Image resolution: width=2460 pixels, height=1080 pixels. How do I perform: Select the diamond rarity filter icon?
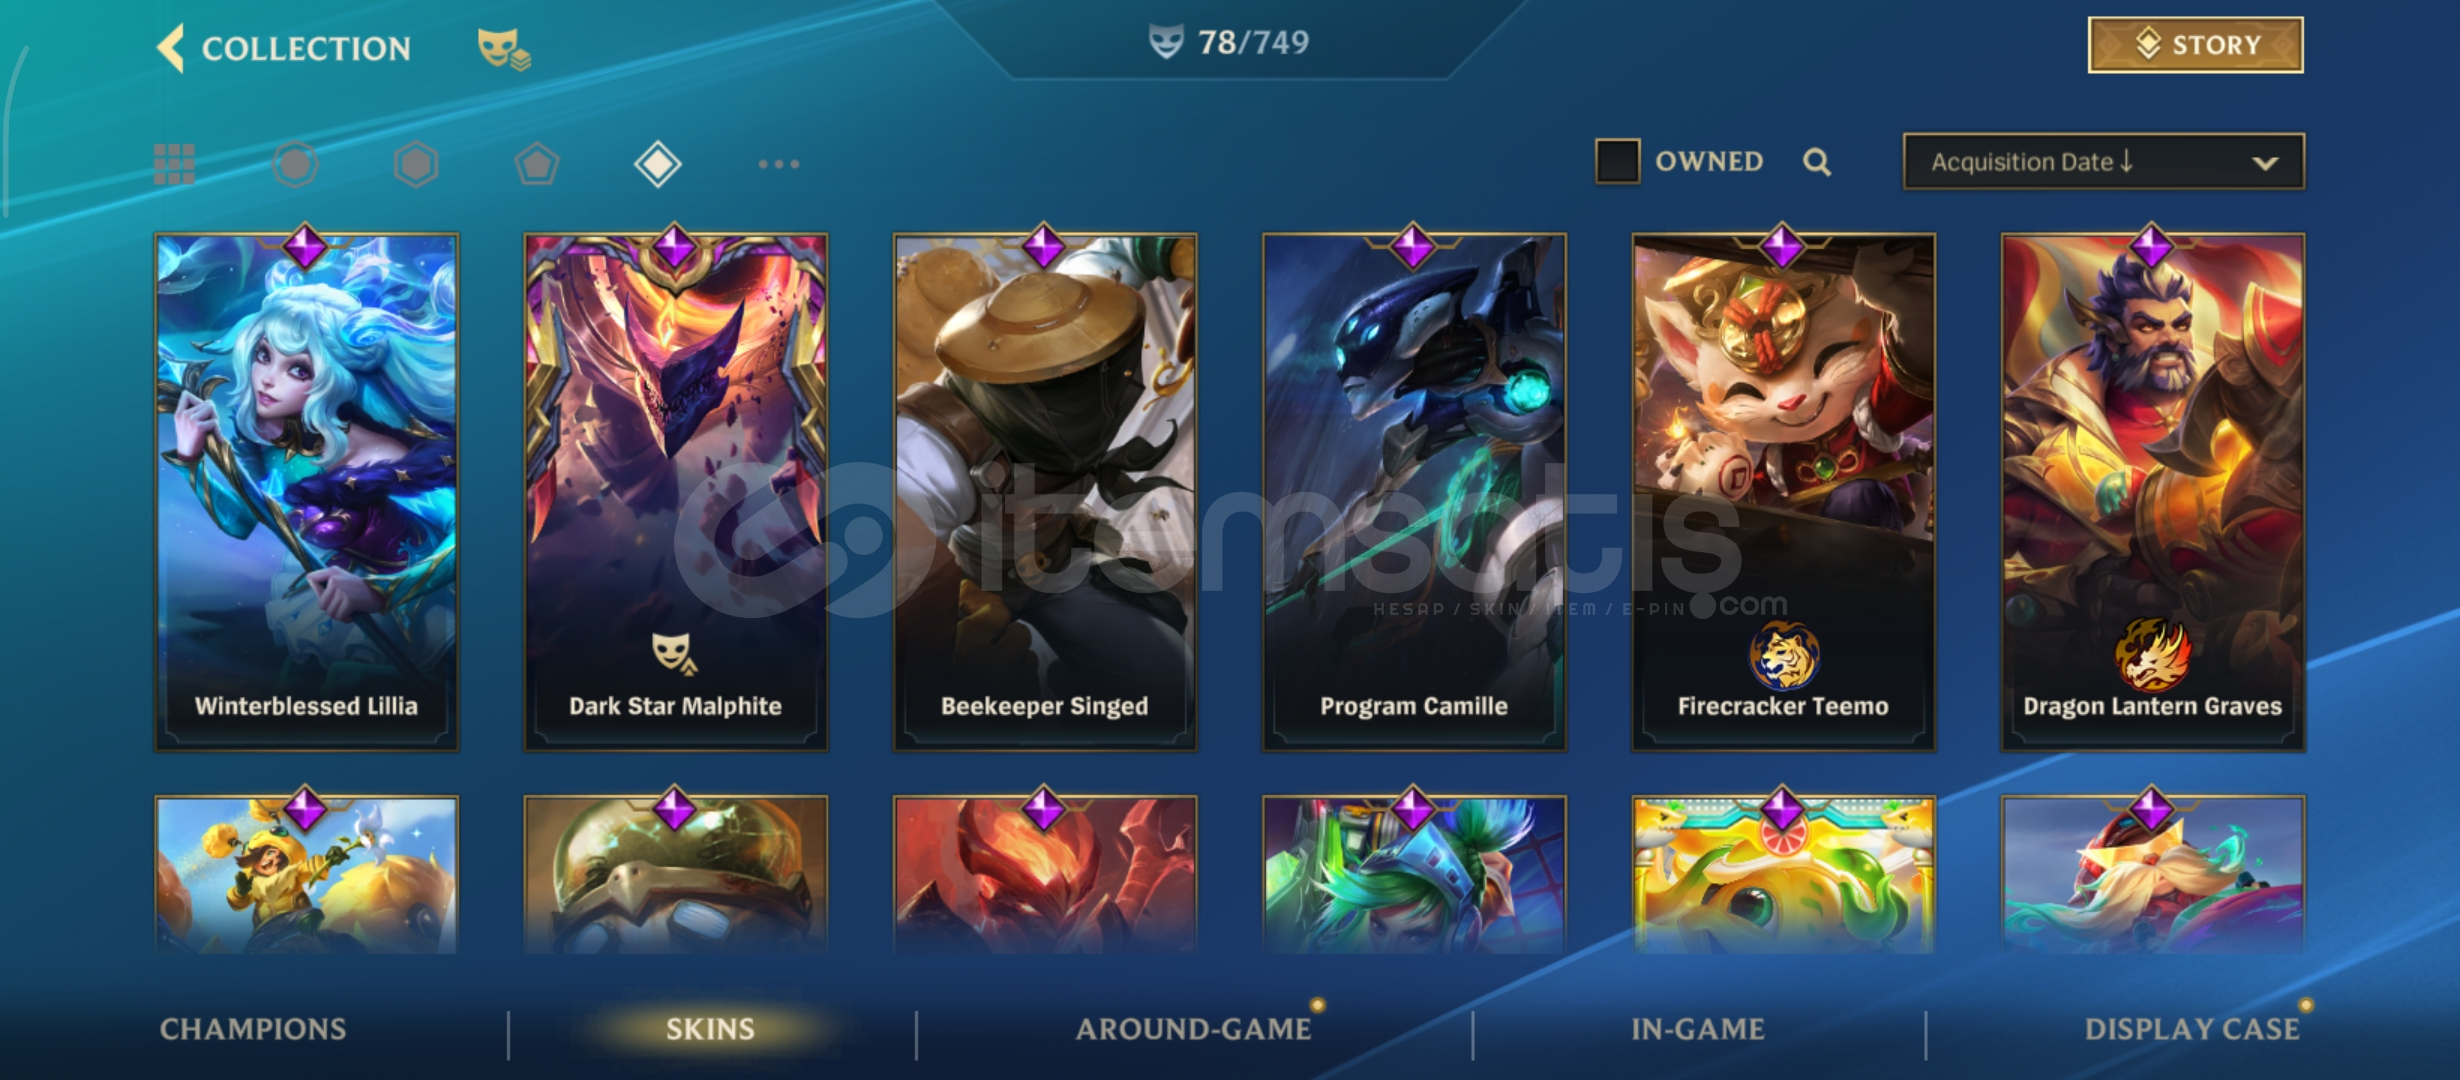[x=658, y=164]
